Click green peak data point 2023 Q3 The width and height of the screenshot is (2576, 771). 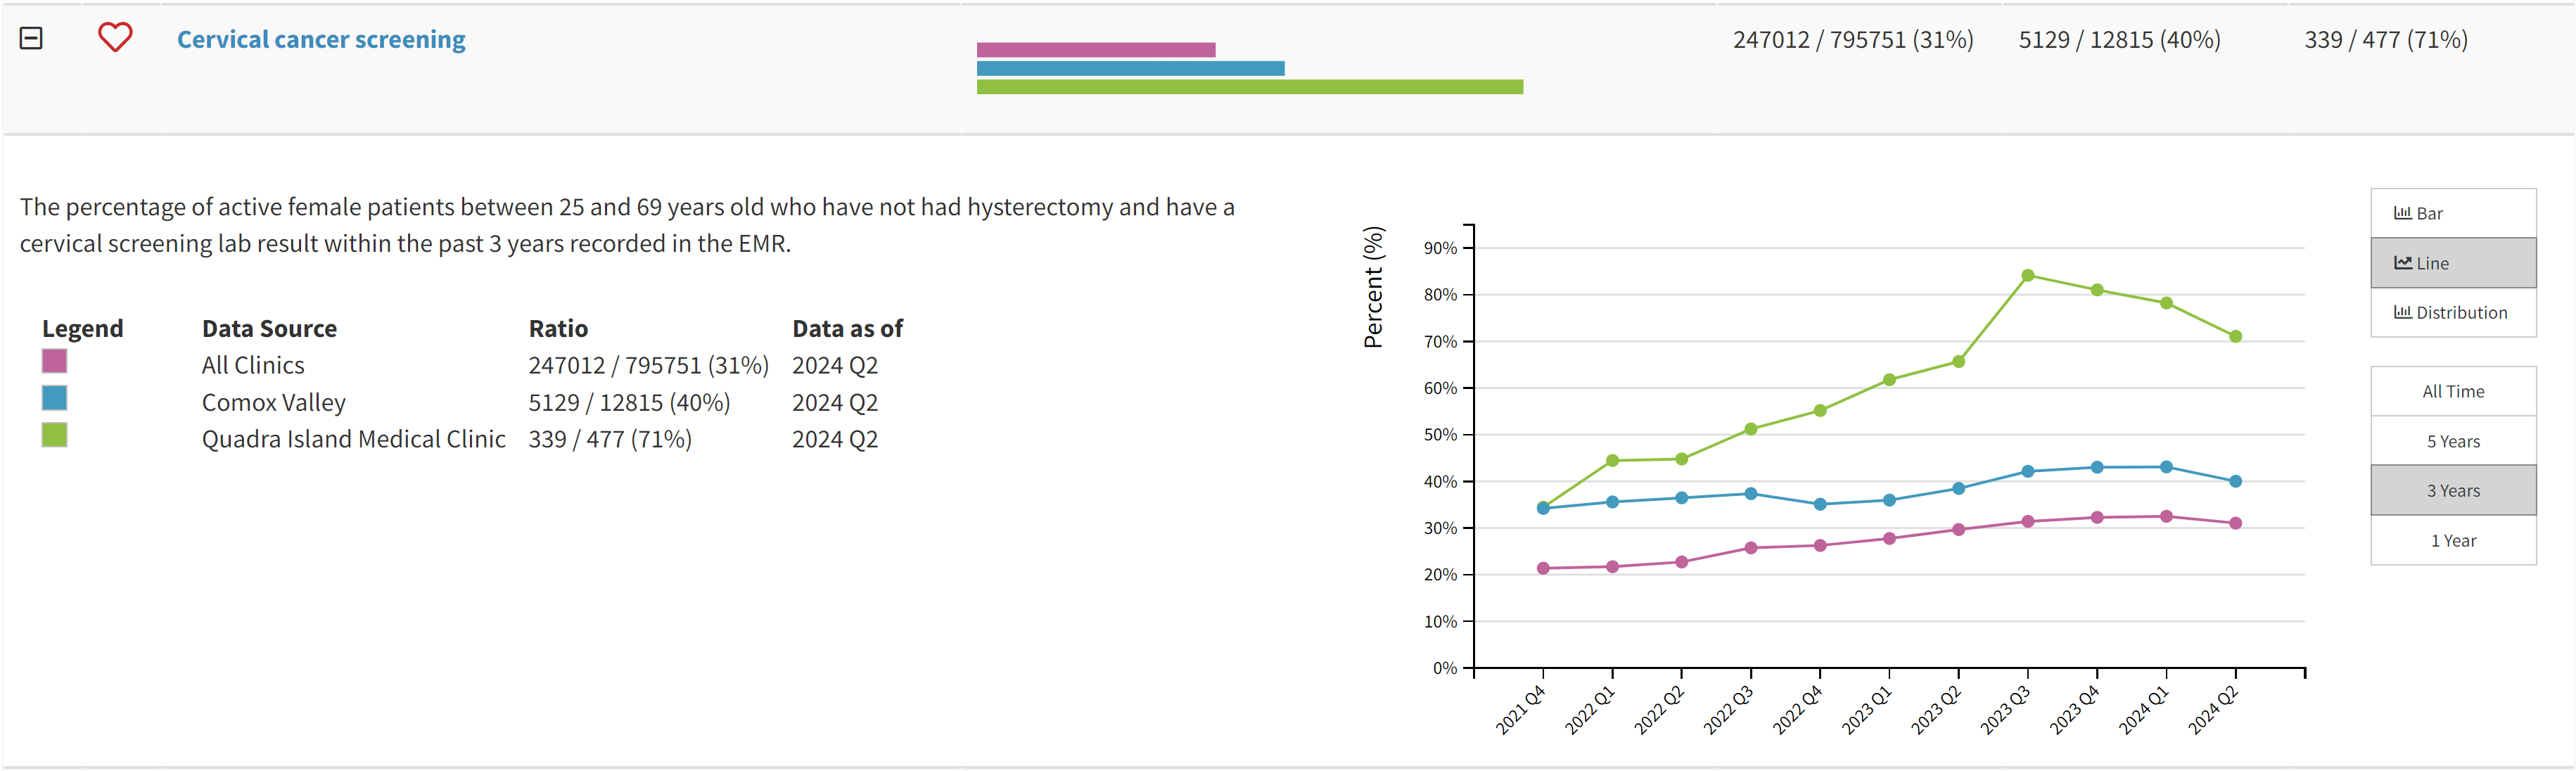(x=2027, y=275)
